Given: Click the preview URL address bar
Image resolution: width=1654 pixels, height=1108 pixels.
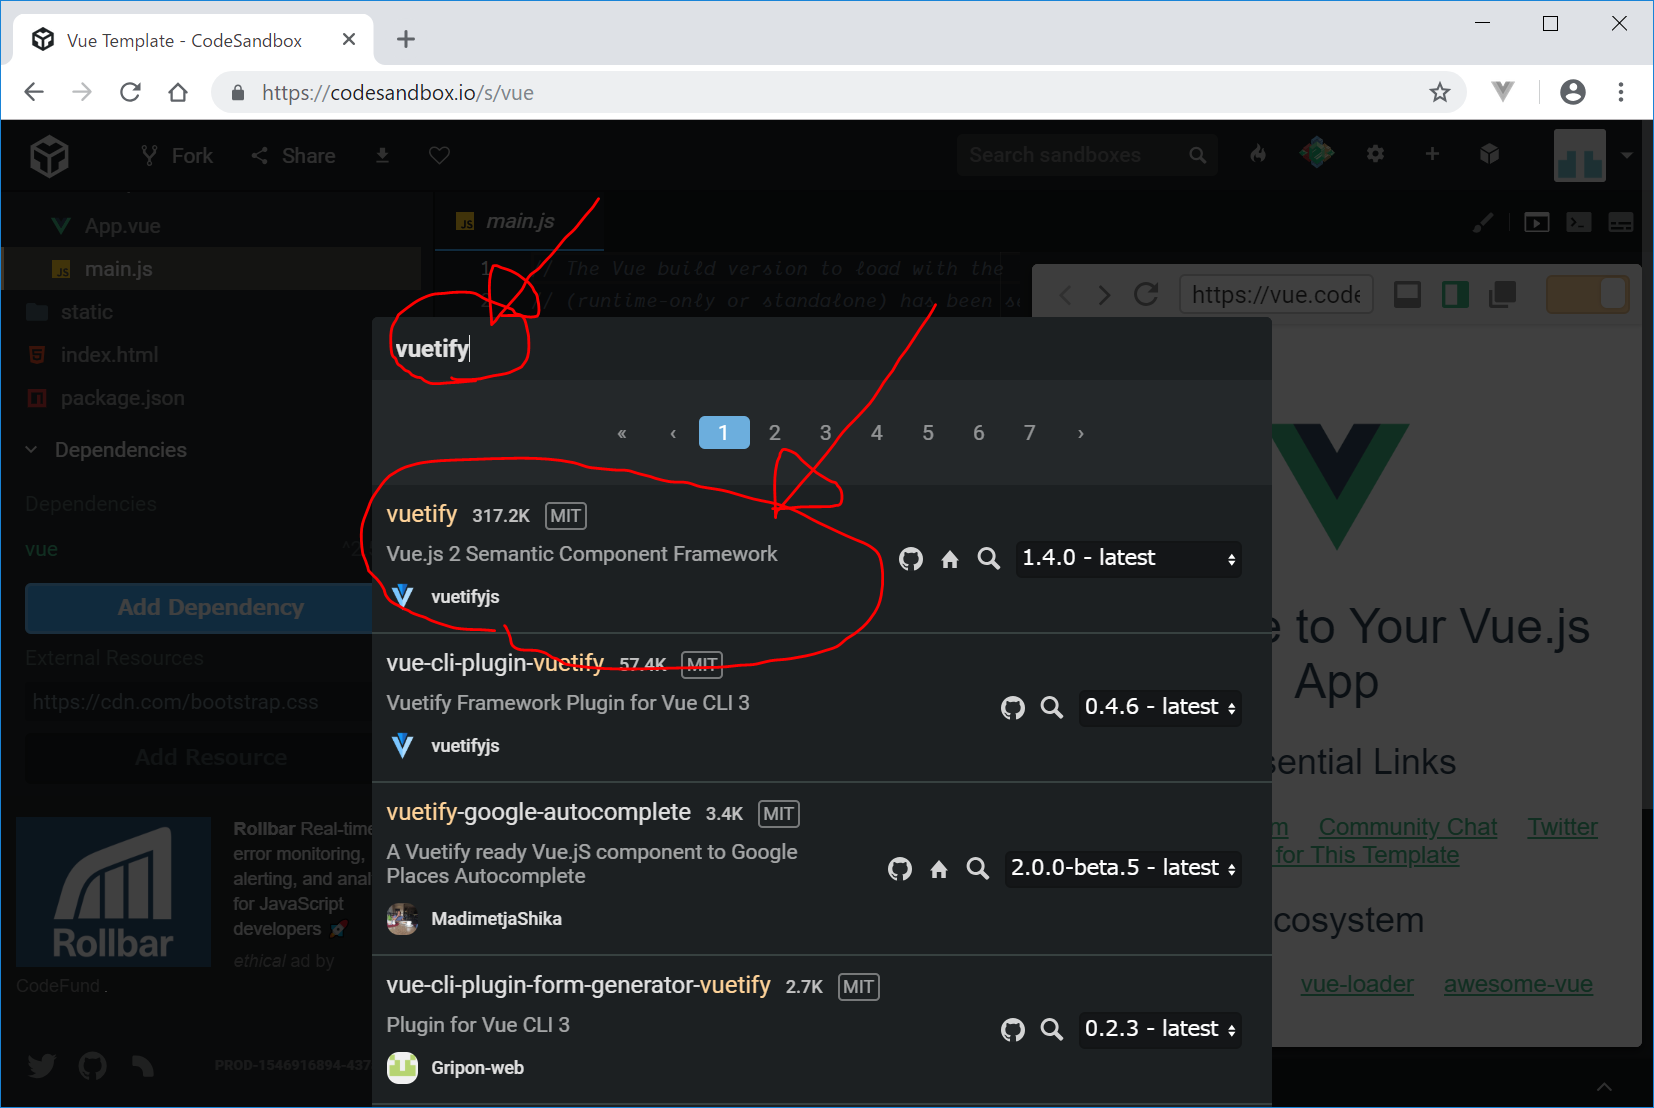Looking at the screenshot, I should (x=1276, y=295).
